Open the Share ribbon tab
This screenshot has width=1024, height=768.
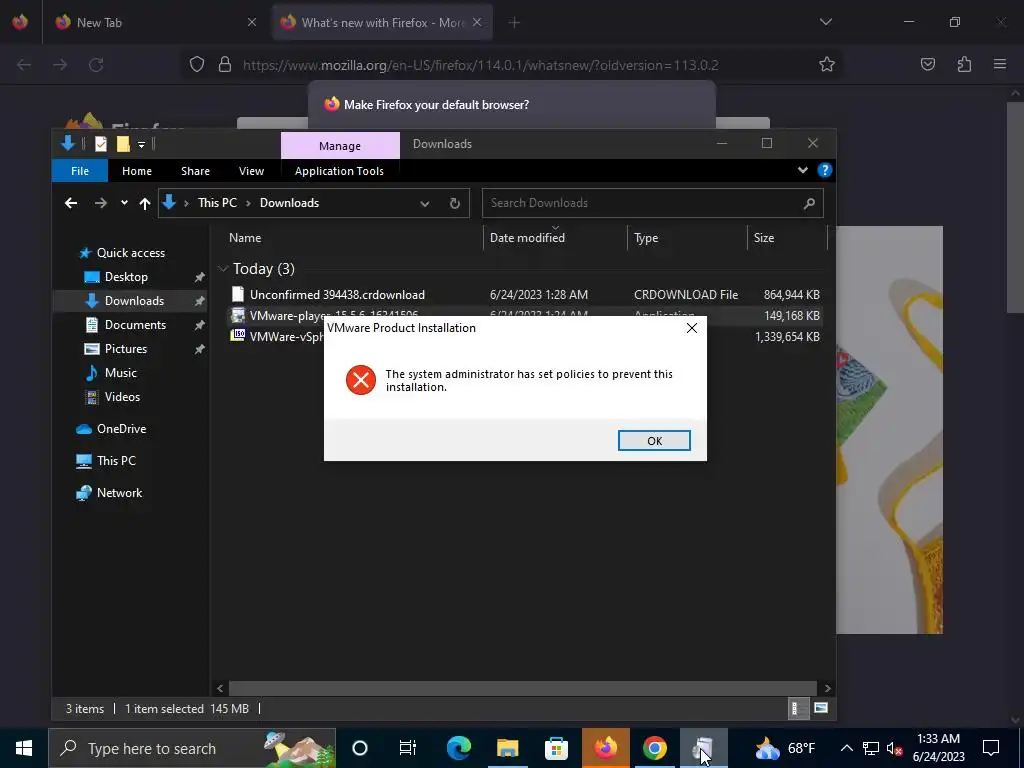coord(195,171)
